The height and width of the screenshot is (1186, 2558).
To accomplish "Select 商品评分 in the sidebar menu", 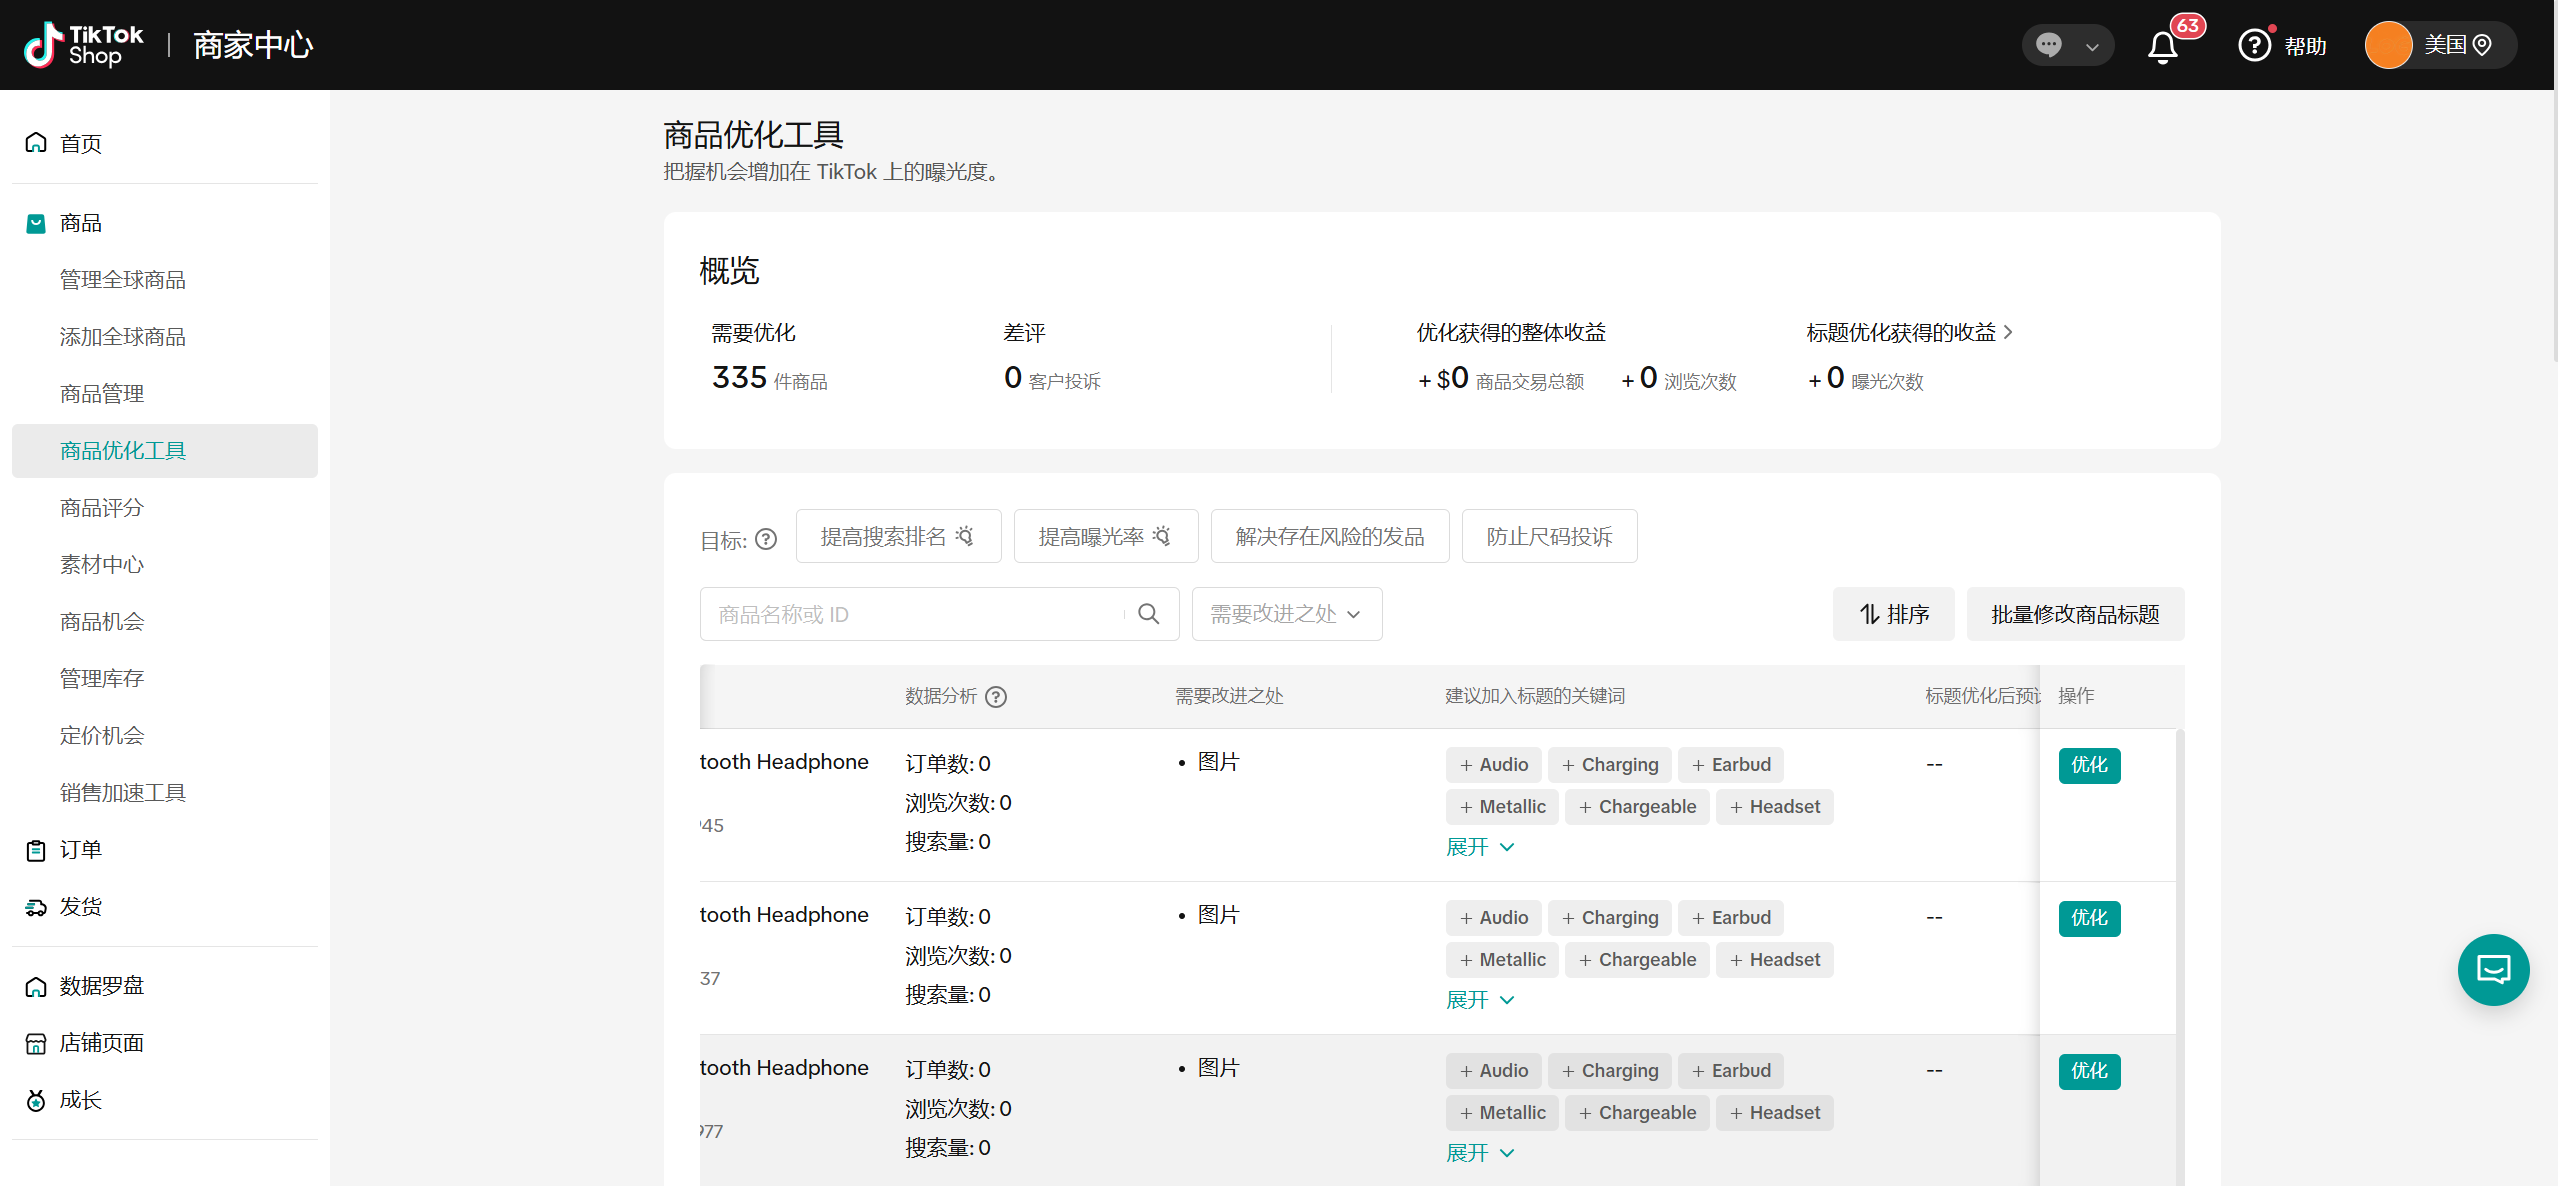I will click(101, 508).
